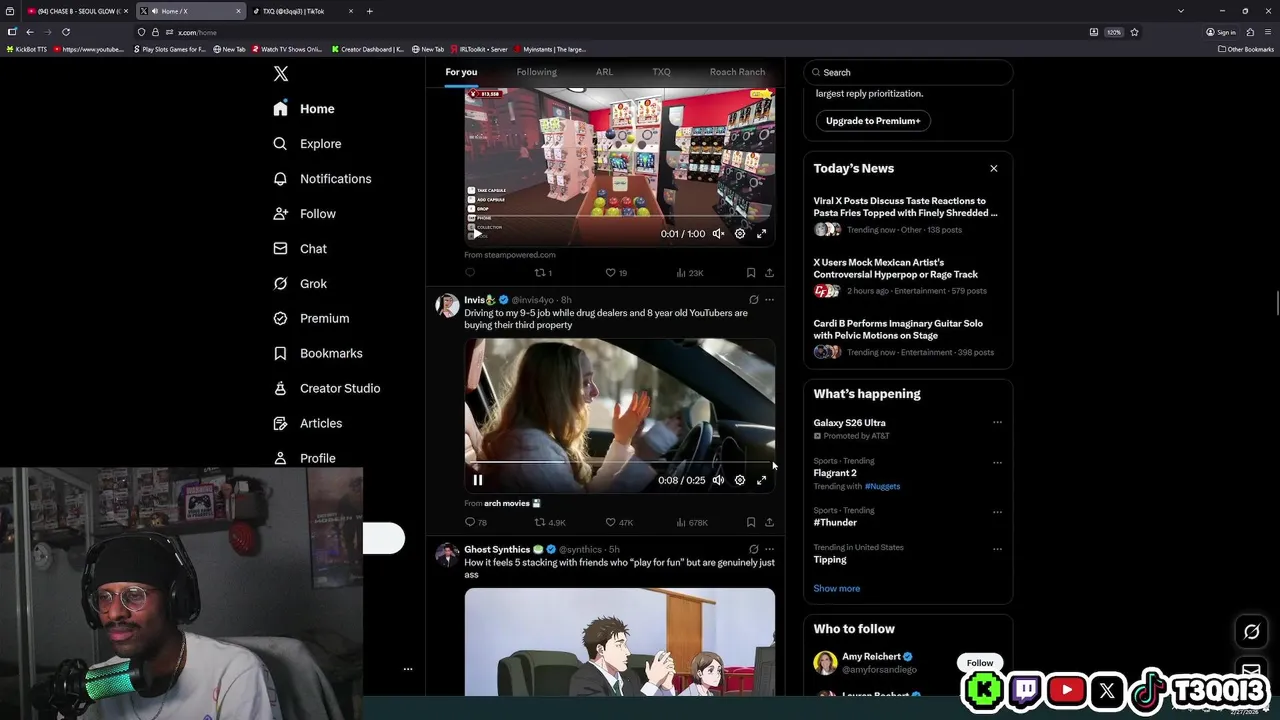
Task: Open Profile from sidebar
Action: click(x=304, y=458)
